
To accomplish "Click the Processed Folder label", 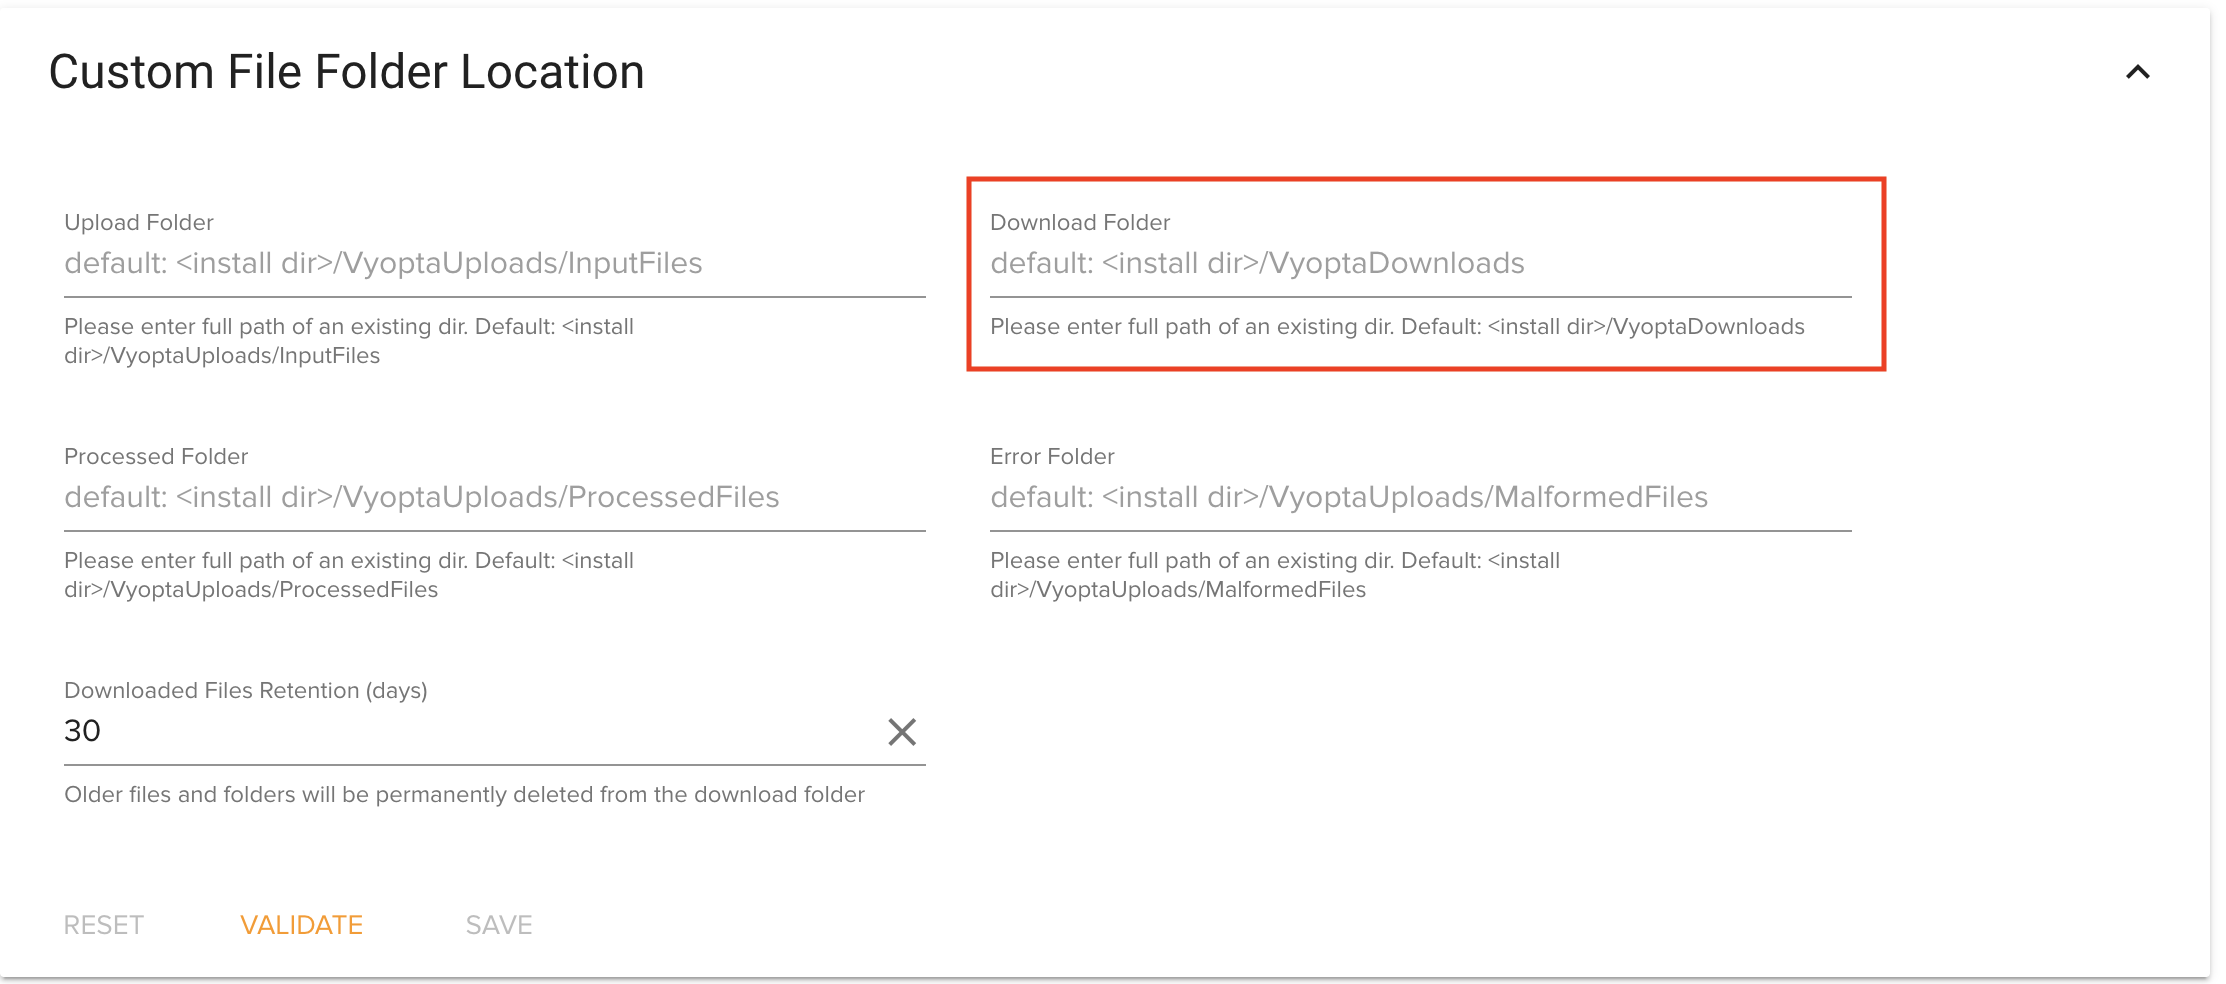I will tap(156, 456).
